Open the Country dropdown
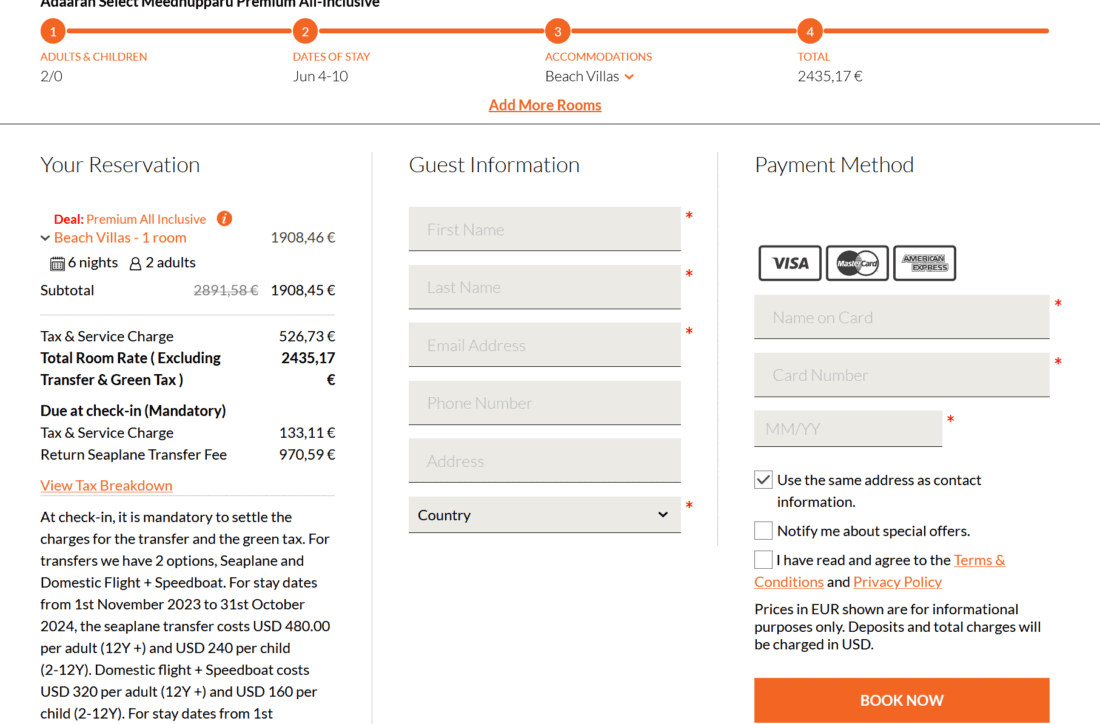1100x724 pixels. tap(544, 515)
